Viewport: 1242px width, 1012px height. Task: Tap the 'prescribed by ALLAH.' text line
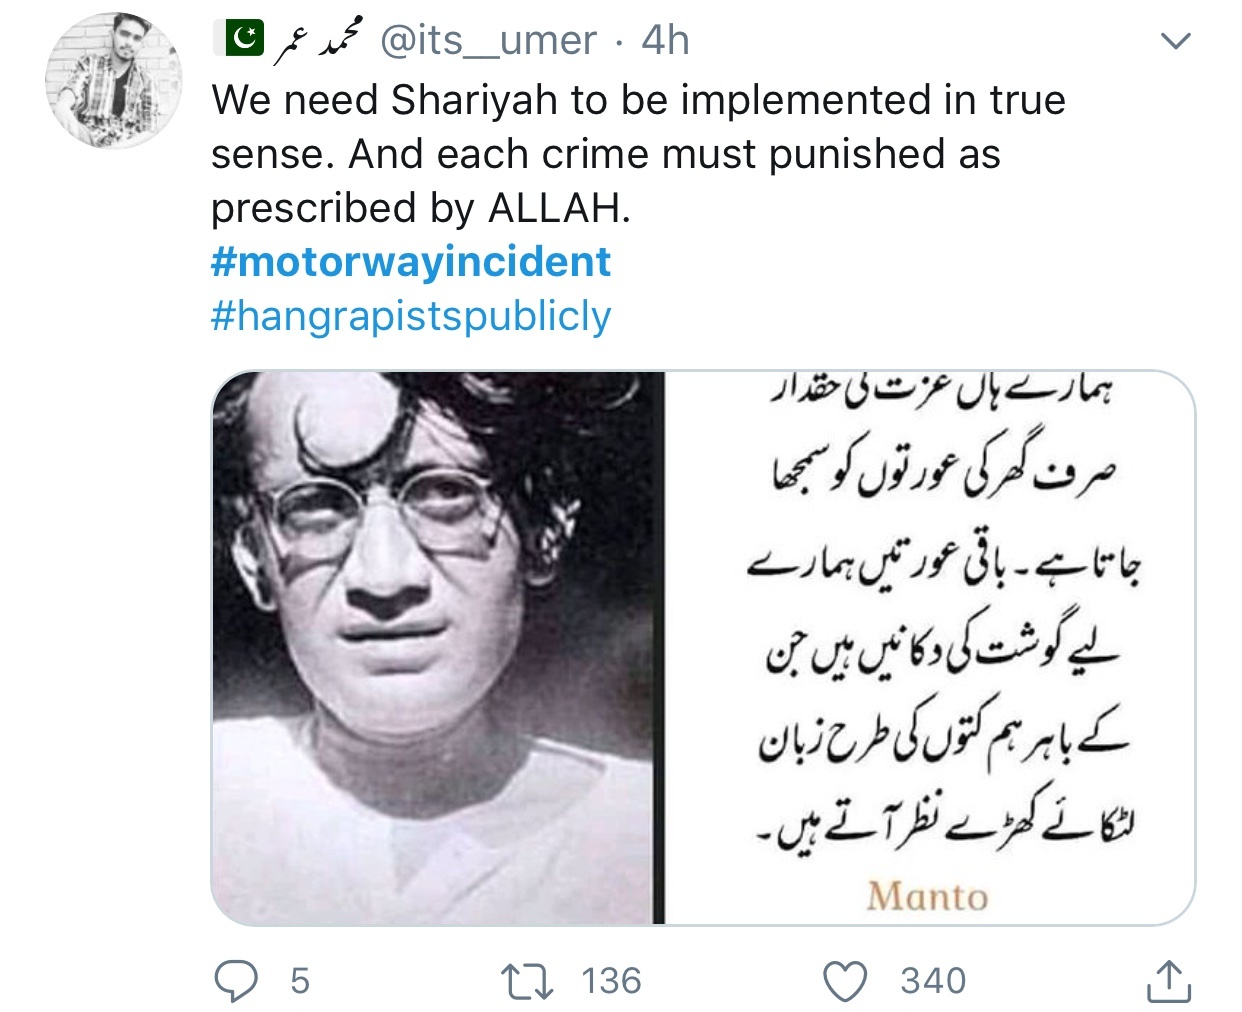pos(421,208)
